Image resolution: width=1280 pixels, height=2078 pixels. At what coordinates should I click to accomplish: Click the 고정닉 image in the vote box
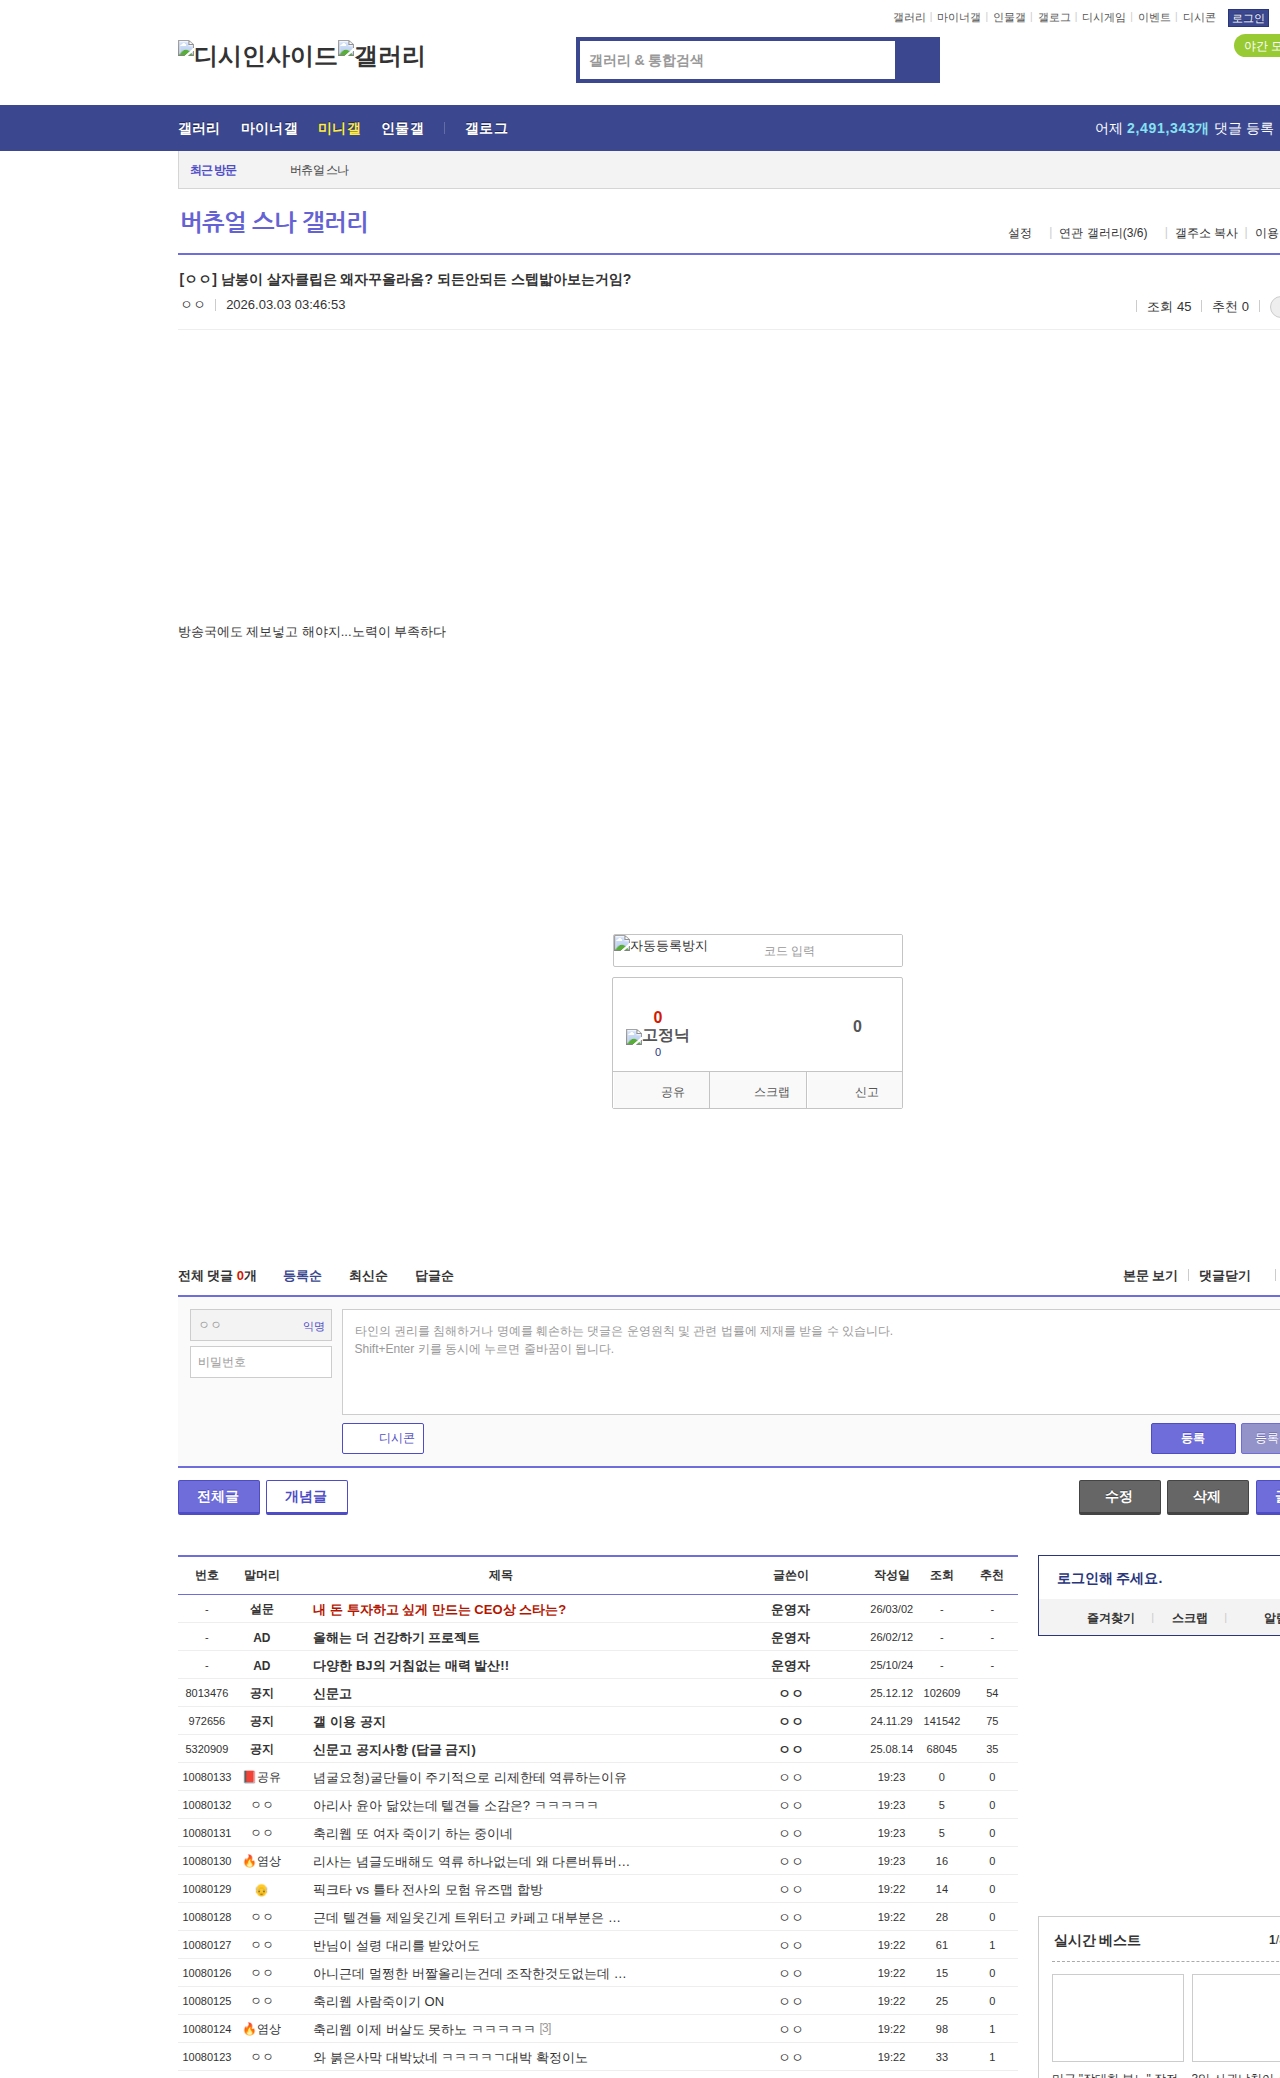click(657, 1036)
